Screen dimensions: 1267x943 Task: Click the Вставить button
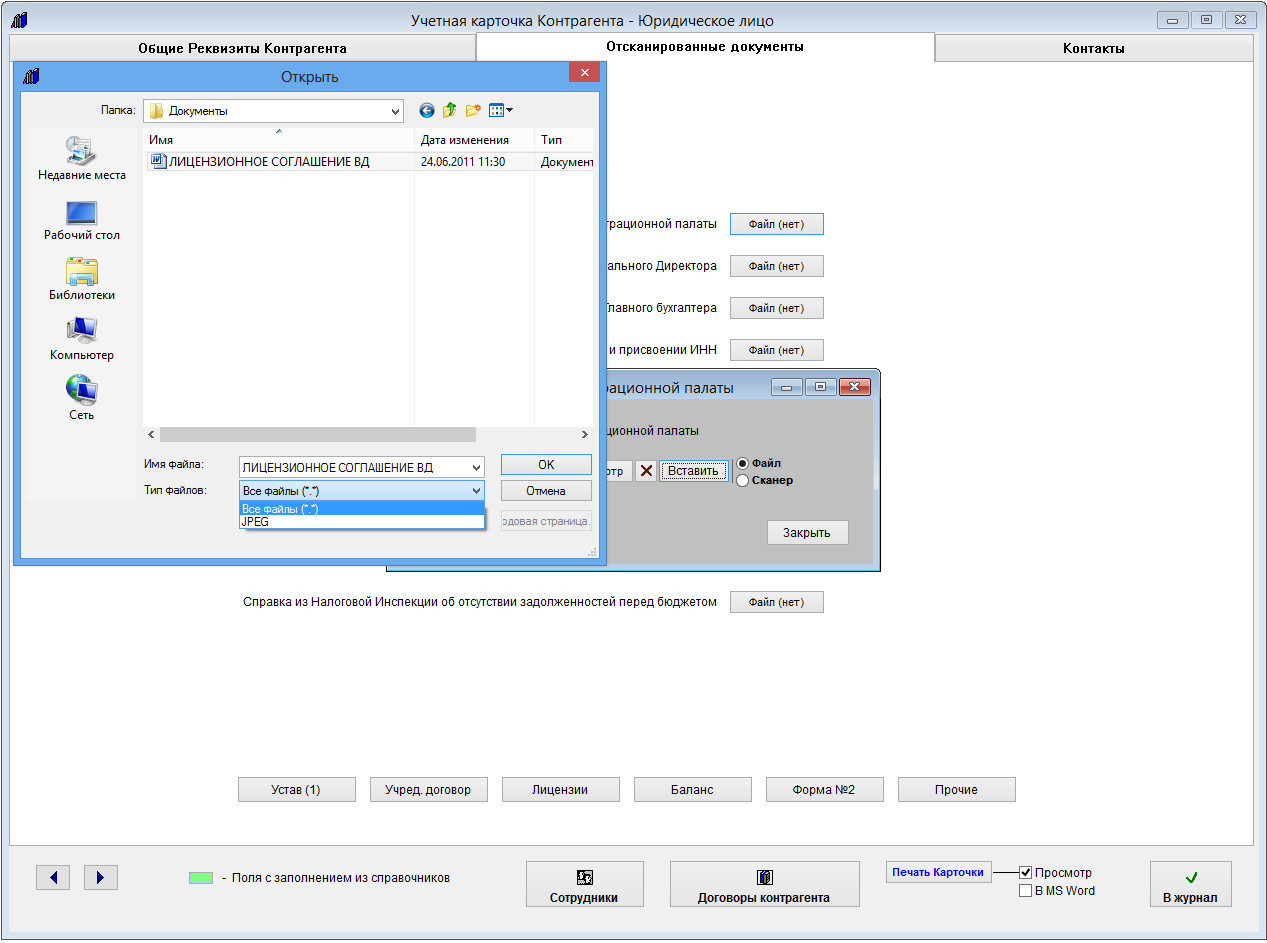[693, 471]
